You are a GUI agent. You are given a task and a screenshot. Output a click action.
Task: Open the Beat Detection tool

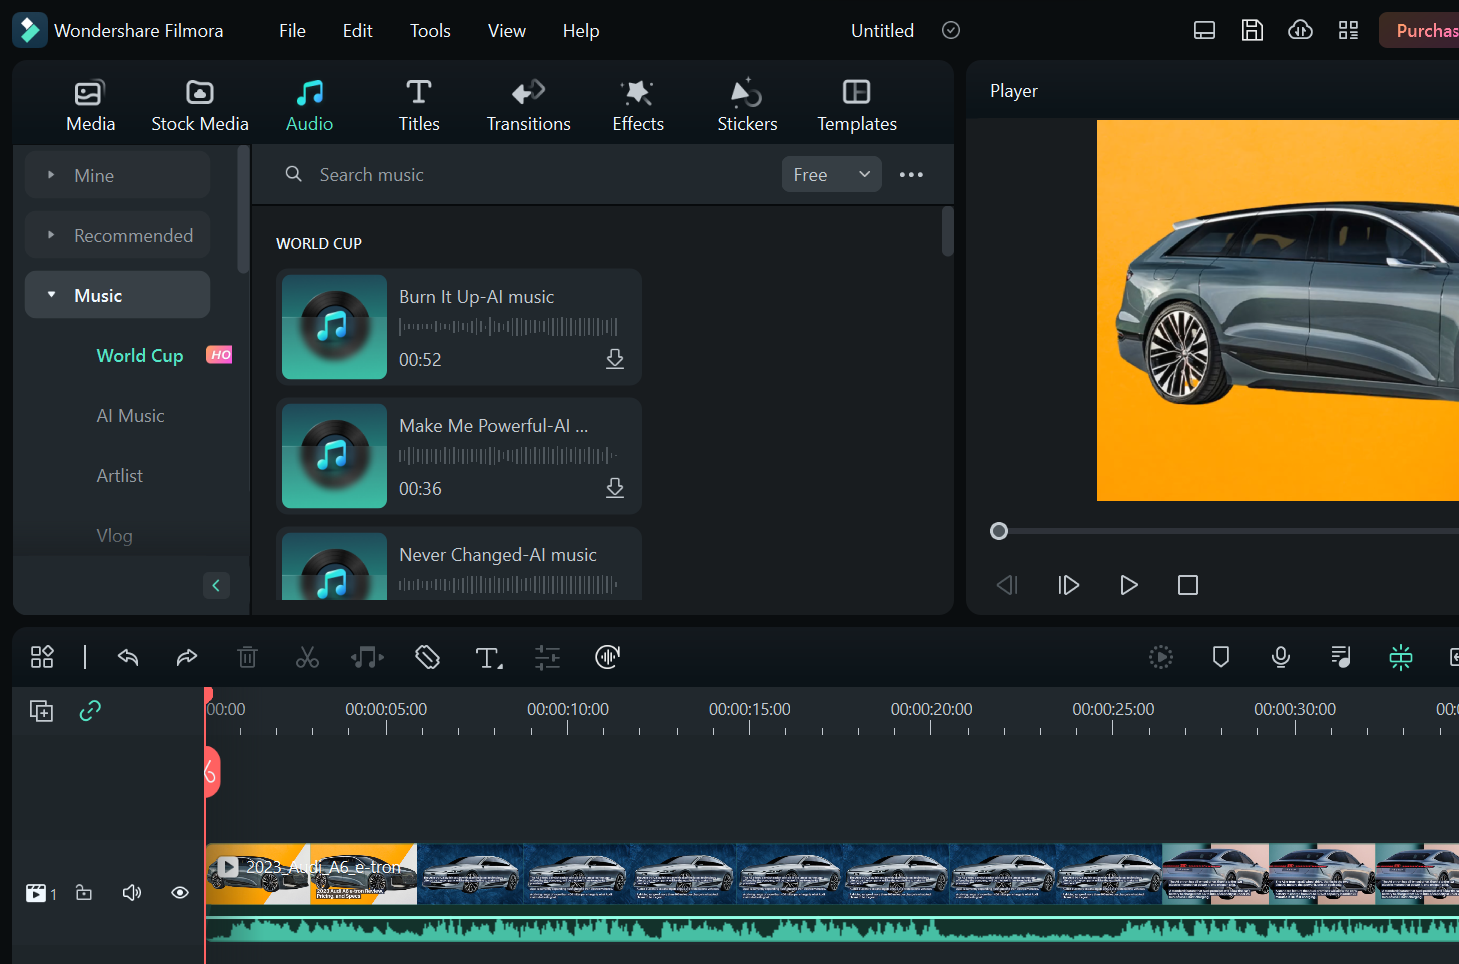pos(367,657)
